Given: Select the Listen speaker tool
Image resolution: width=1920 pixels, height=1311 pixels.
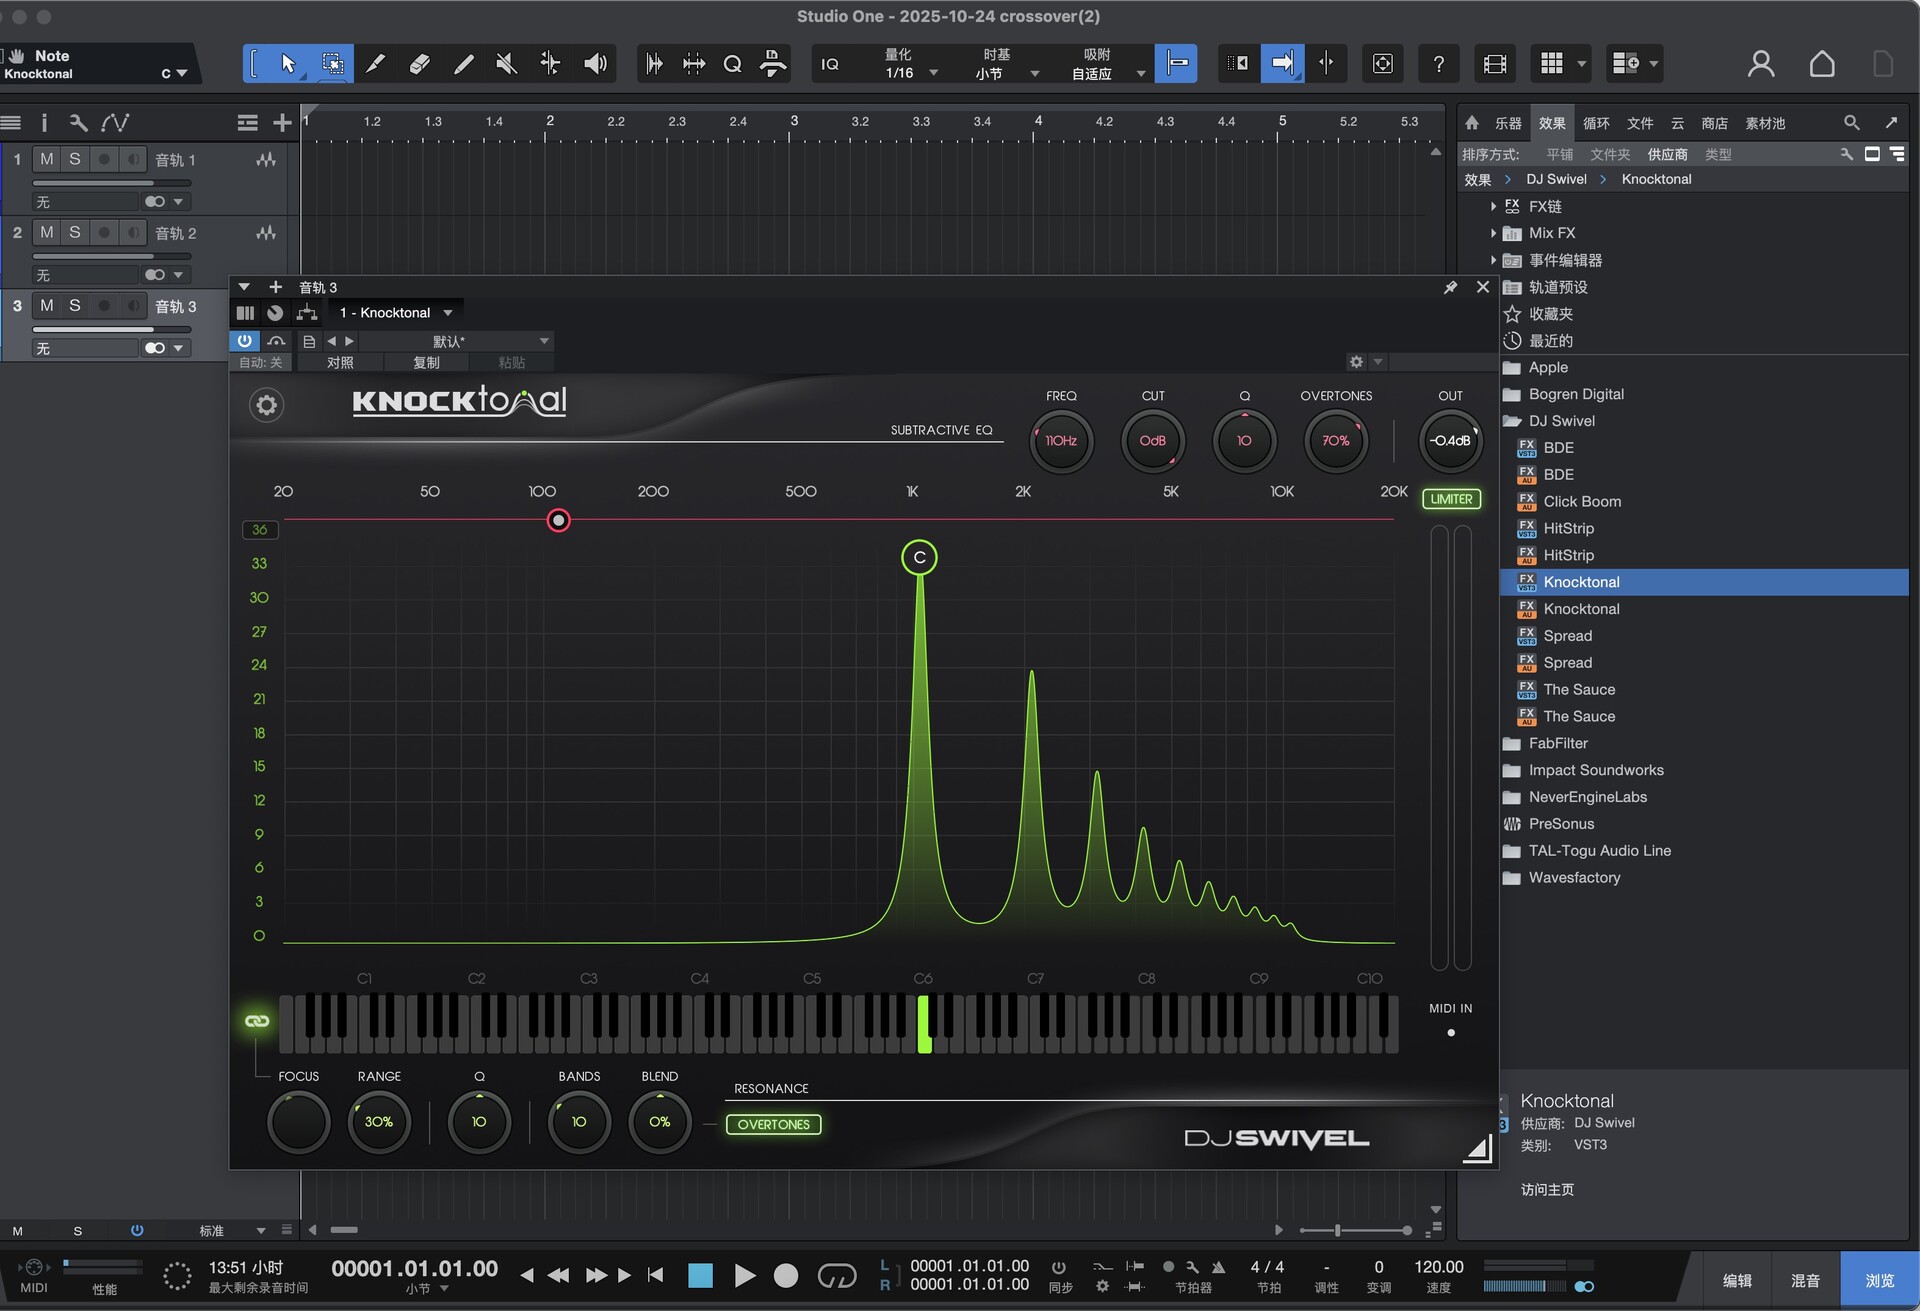Looking at the screenshot, I should coord(595,64).
